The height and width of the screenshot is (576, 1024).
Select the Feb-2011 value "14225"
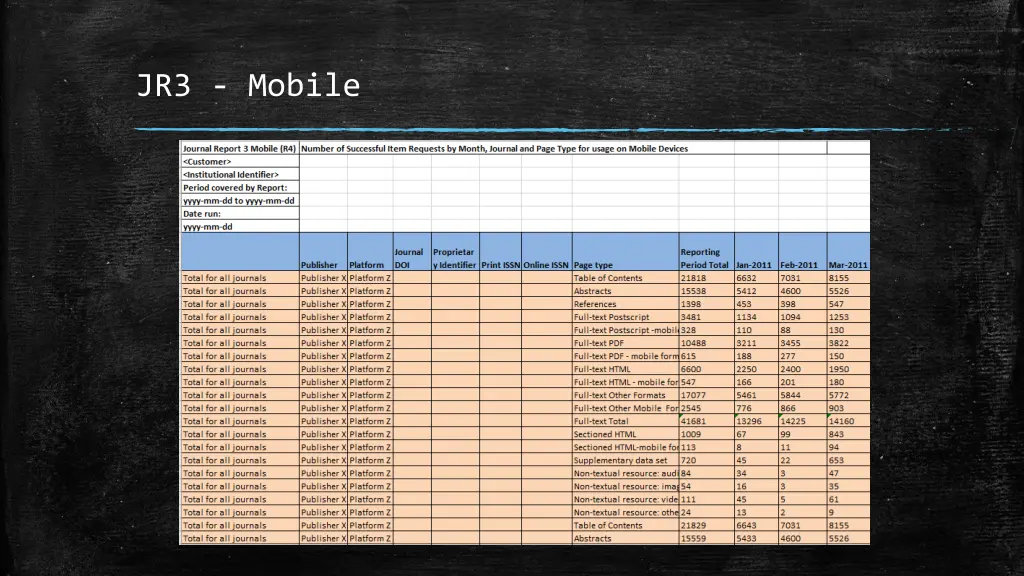802,421
